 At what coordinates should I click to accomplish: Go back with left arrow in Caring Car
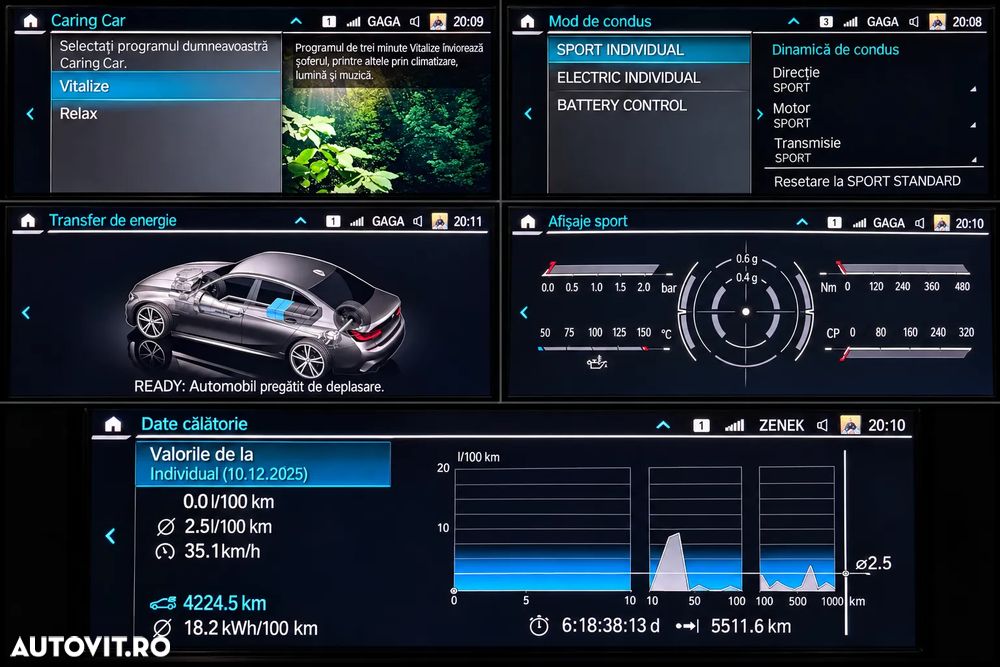30,114
